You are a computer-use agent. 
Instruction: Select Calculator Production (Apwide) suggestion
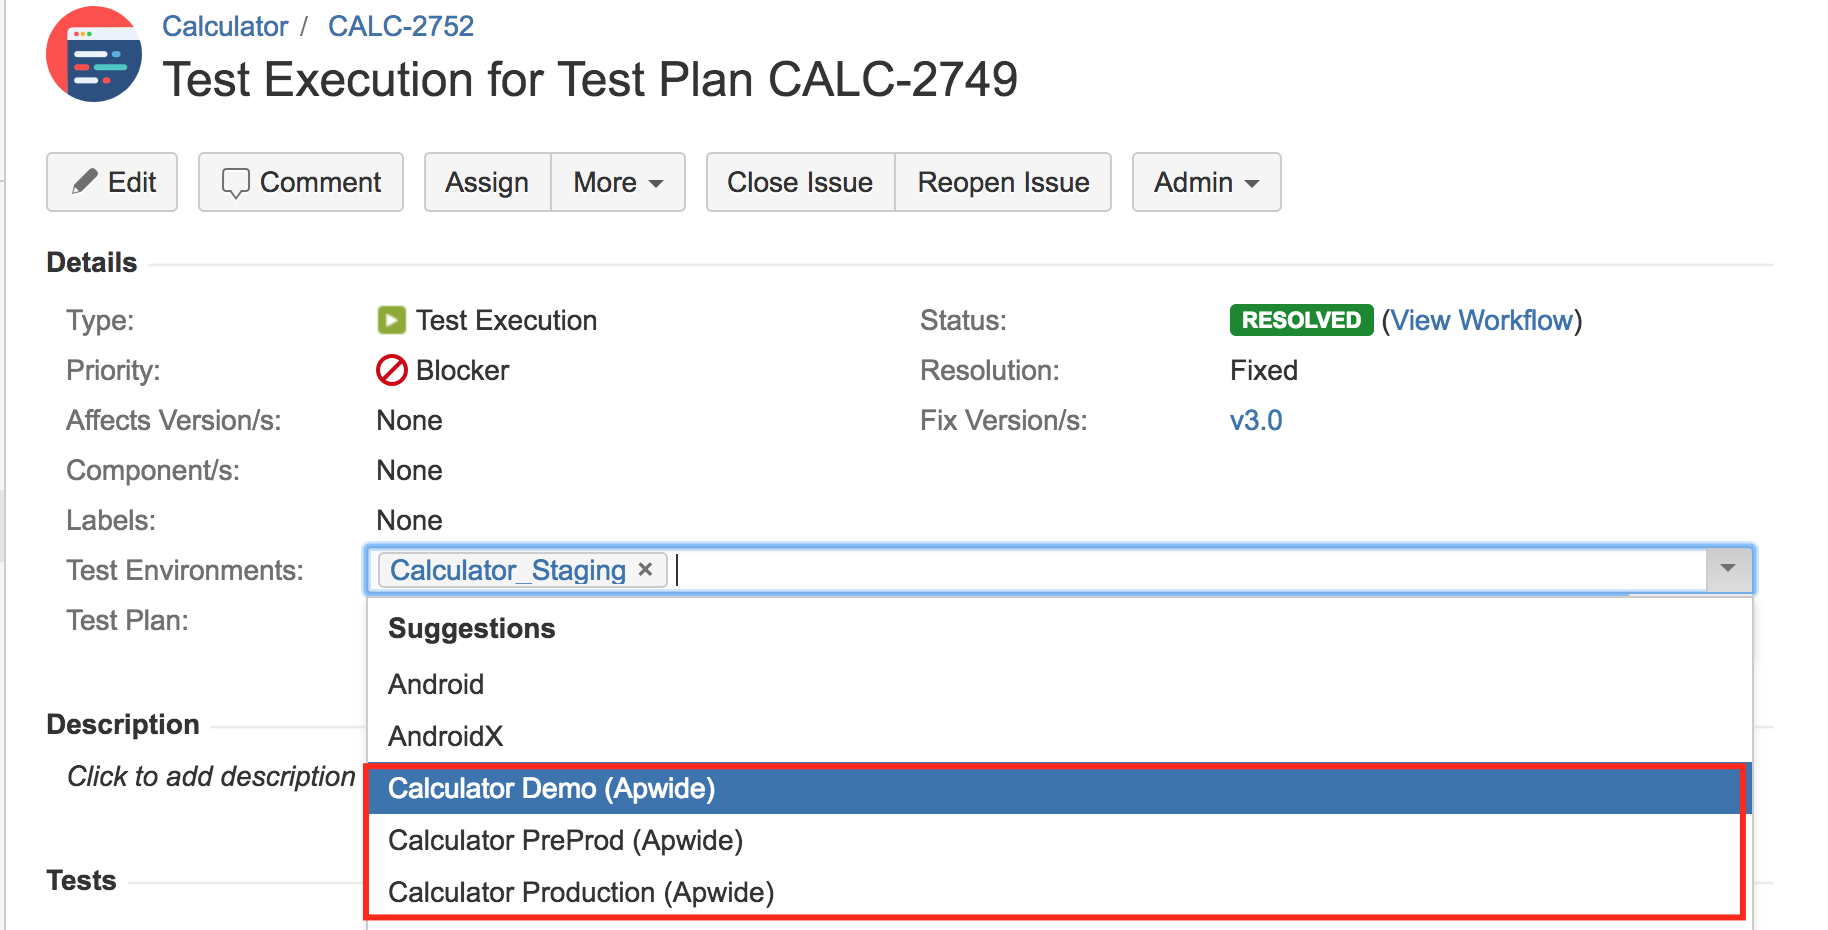click(1060, 892)
